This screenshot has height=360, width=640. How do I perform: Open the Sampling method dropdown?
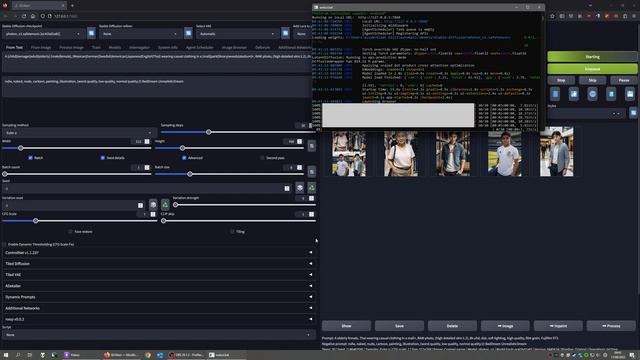(79, 133)
